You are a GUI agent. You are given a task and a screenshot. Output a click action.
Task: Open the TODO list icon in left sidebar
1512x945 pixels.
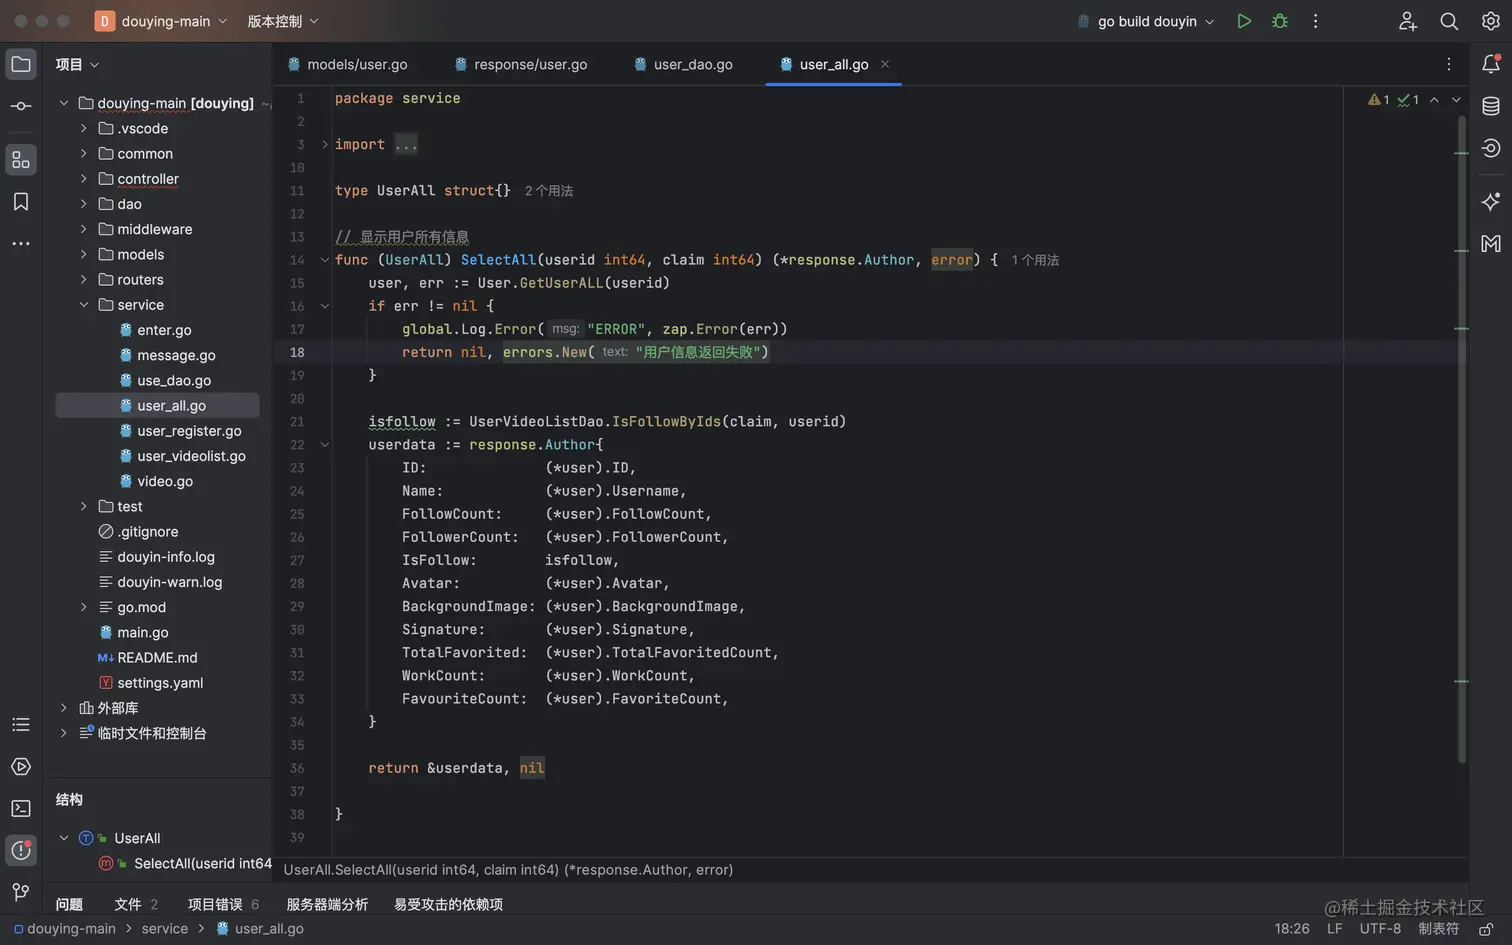click(x=21, y=725)
